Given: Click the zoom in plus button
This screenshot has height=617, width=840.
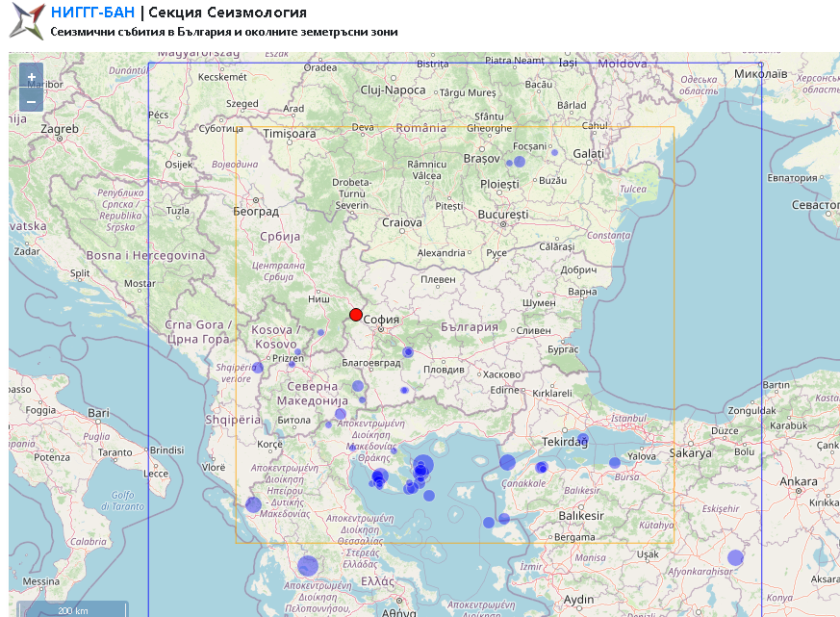Looking at the screenshot, I should pos(31,77).
